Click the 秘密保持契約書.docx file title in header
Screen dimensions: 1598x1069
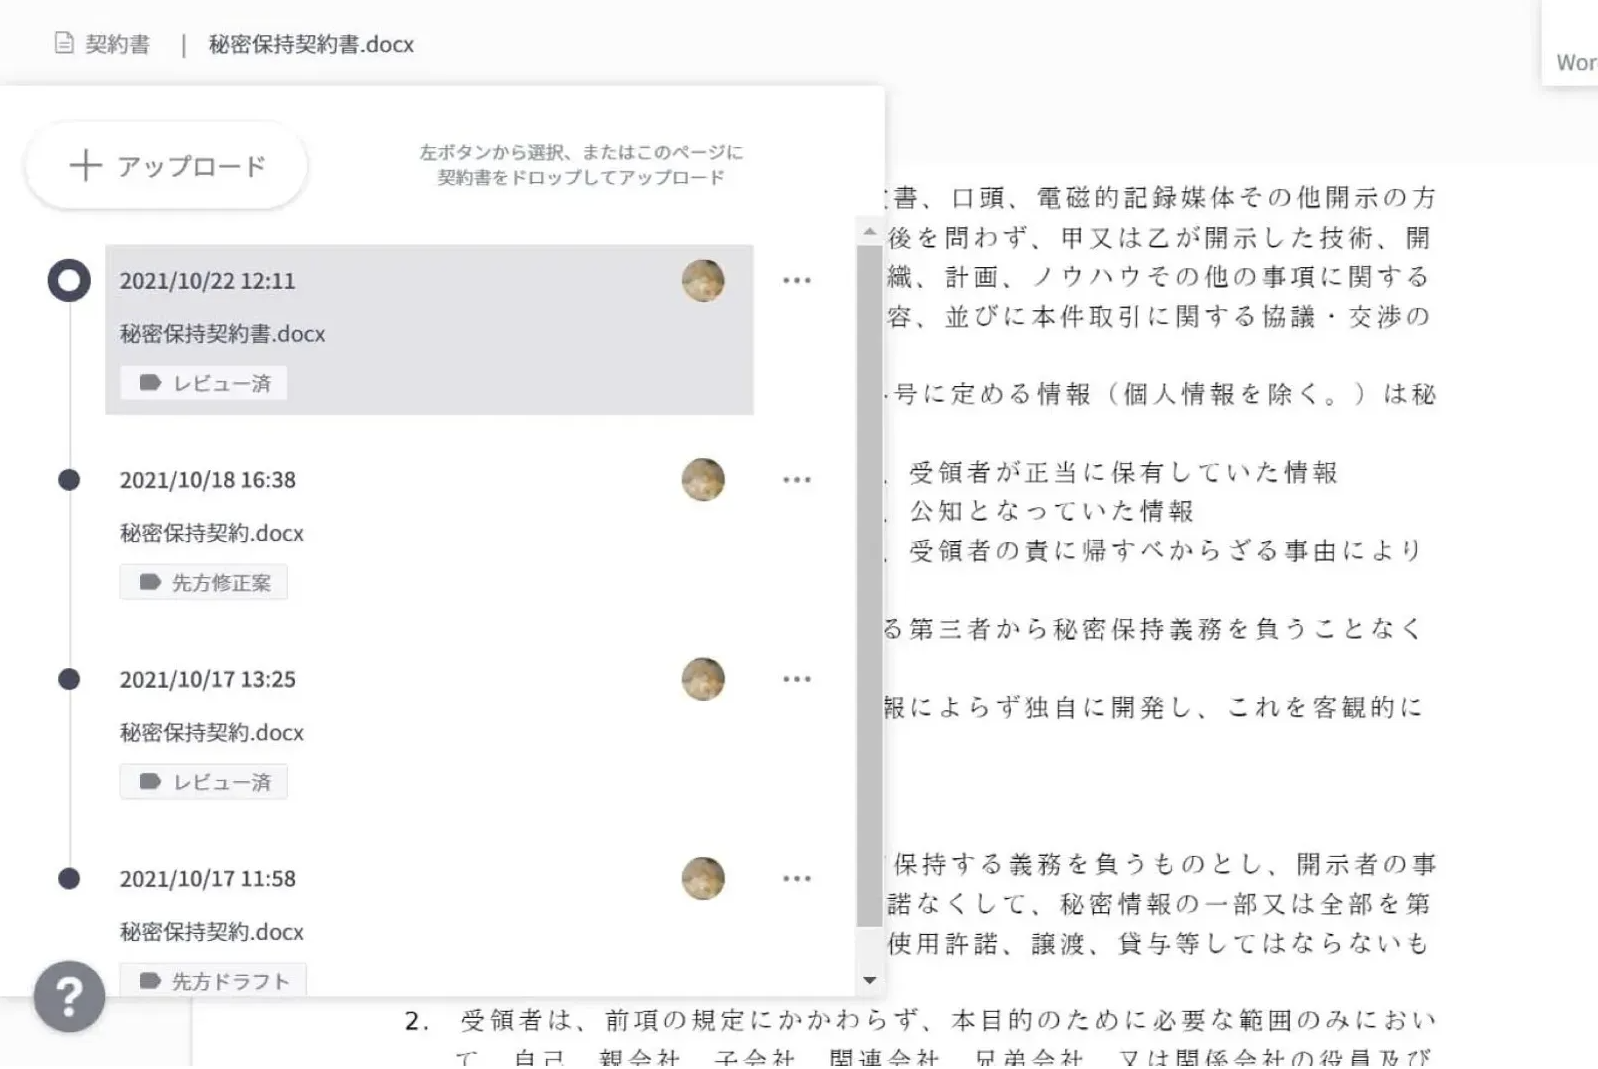tap(311, 44)
